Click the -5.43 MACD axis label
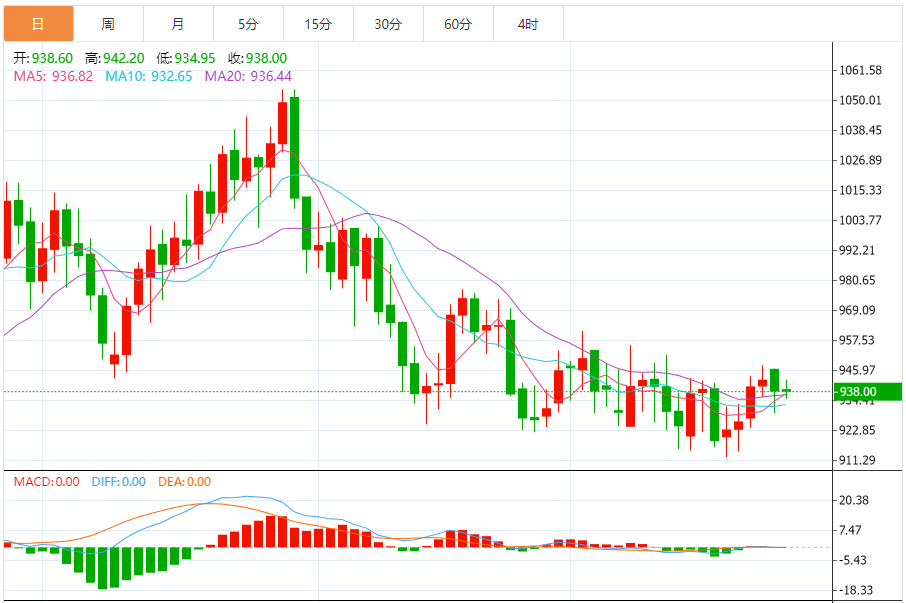 coord(852,560)
